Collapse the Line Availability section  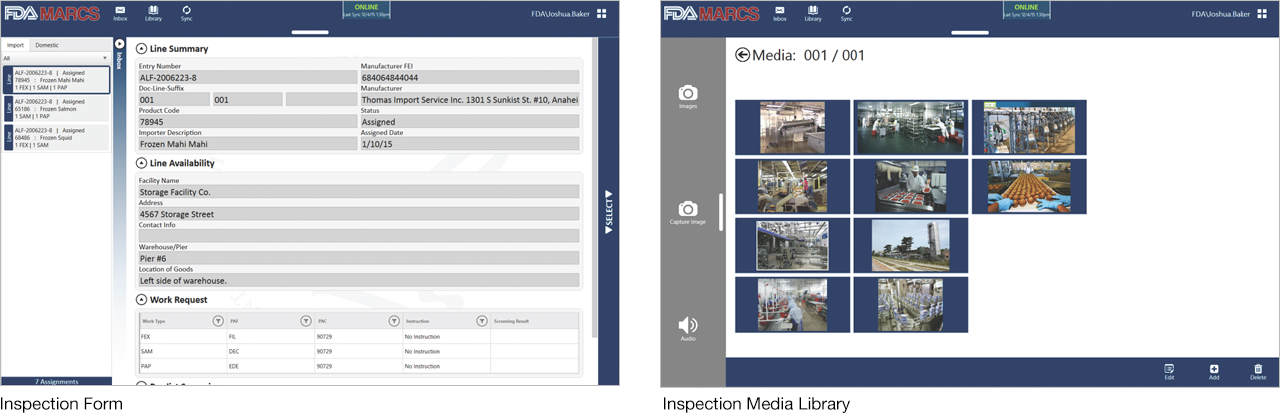[141, 163]
